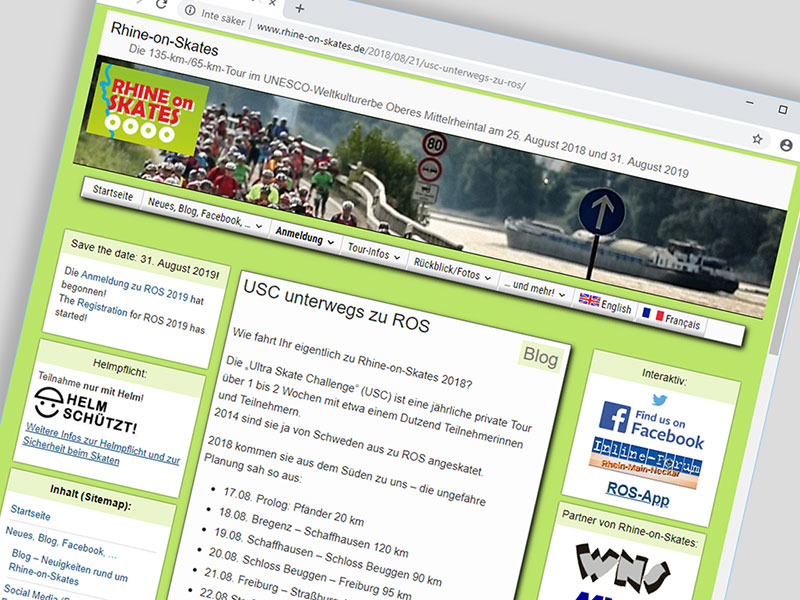Click 'Save the date: 31. August 2019!' heading
Screen dimensions: 800x600
(145, 259)
